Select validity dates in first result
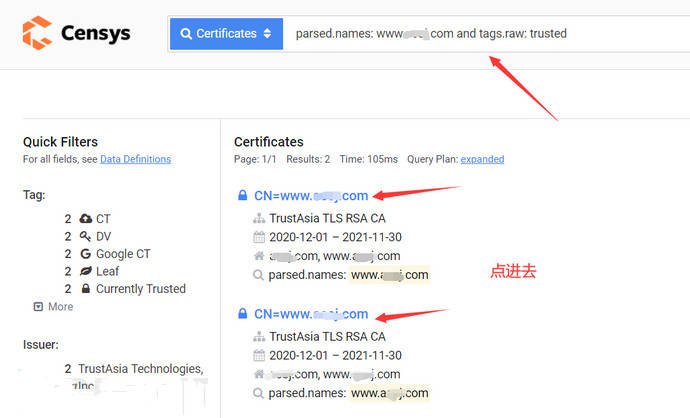Image resolution: width=690 pixels, height=418 pixels. (335, 237)
